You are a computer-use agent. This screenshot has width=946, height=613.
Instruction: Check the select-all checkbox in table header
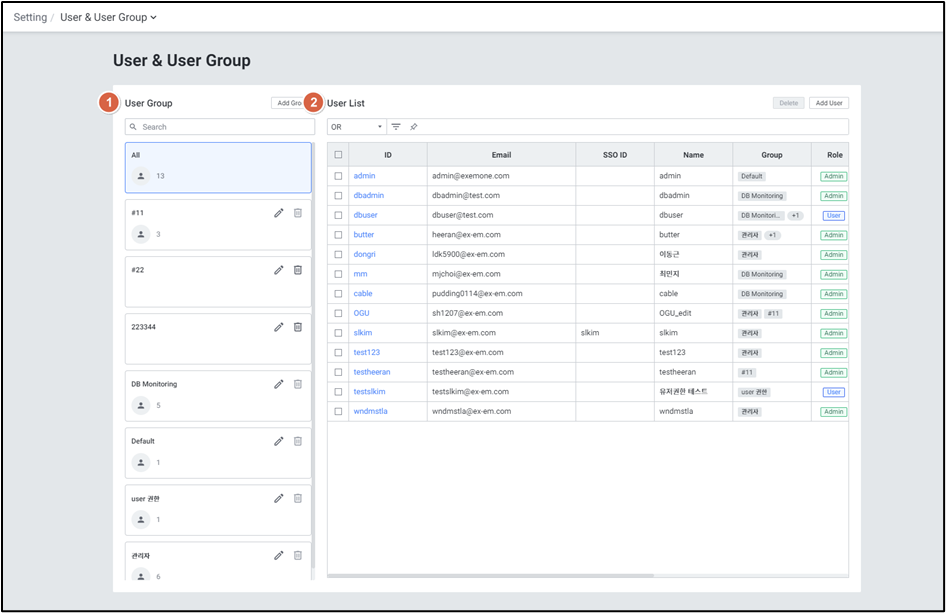(338, 155)
